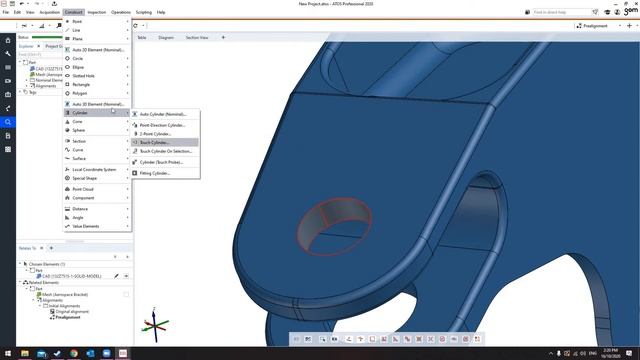Choose Auto Cylinder (Nominal)... from submenu

[165, 114]
